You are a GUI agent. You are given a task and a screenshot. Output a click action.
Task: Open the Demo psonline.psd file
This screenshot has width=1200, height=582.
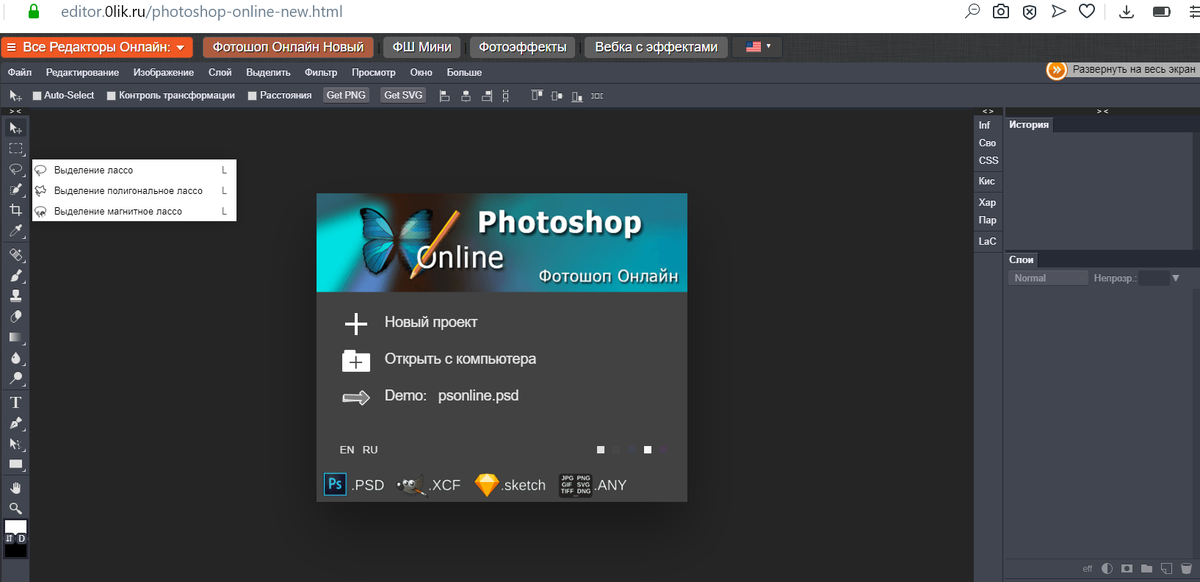(x=478, y=395)
